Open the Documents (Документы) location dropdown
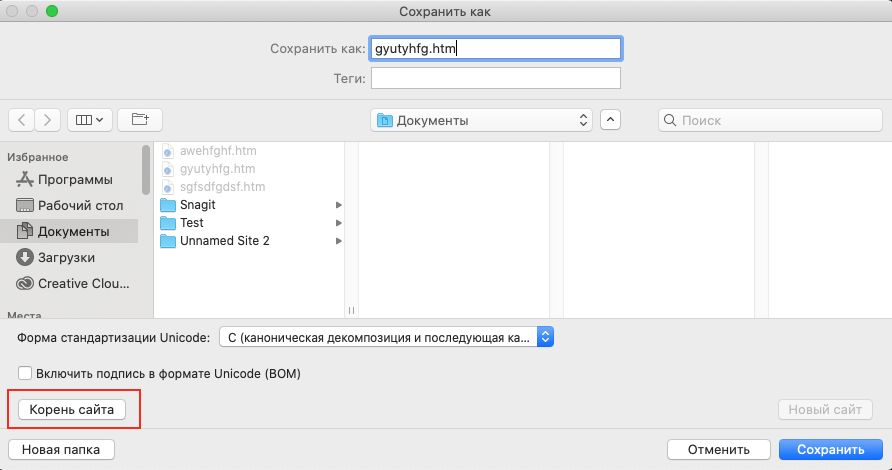 tap(482, 120)
